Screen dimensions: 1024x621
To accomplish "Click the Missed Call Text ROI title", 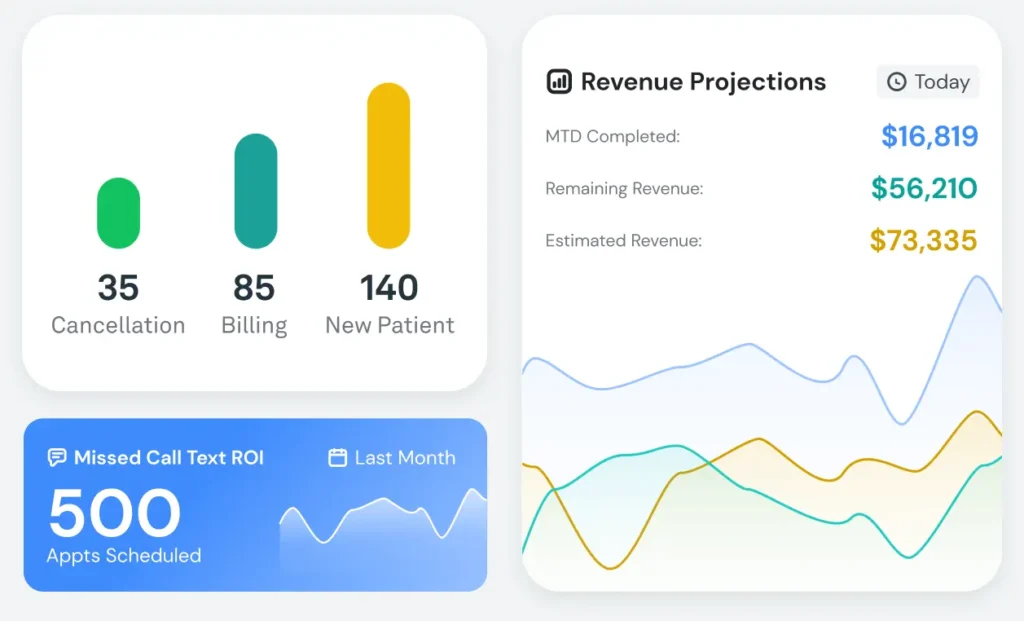I will (x=169, y=458).
